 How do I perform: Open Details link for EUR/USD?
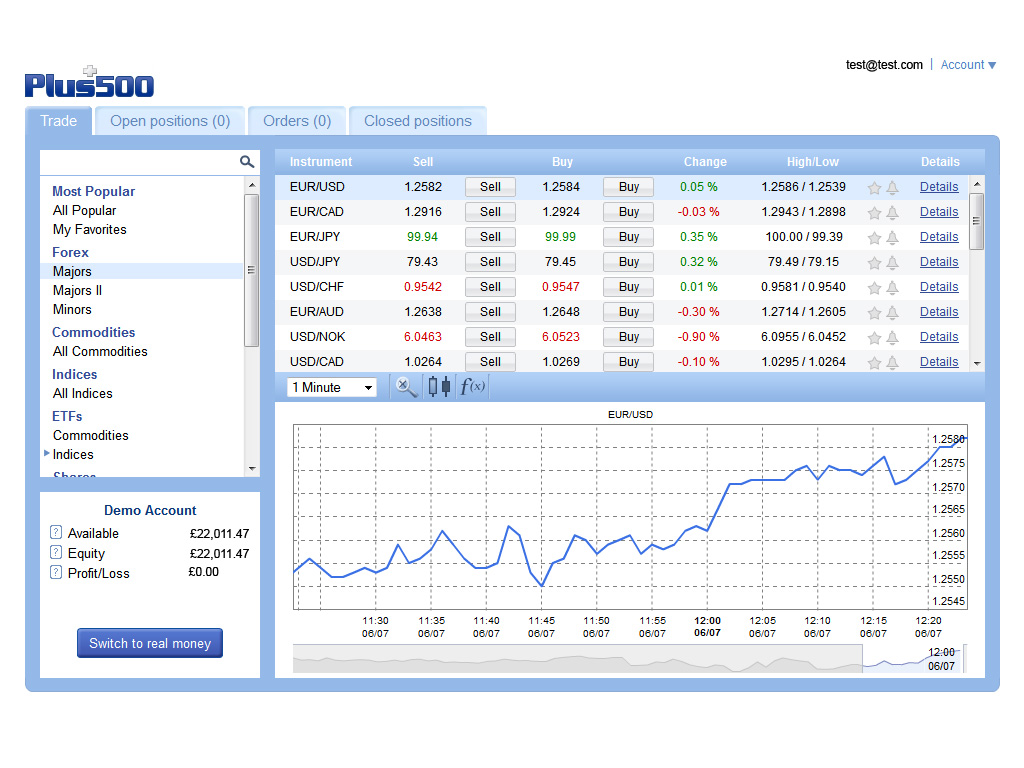(939, 187)
